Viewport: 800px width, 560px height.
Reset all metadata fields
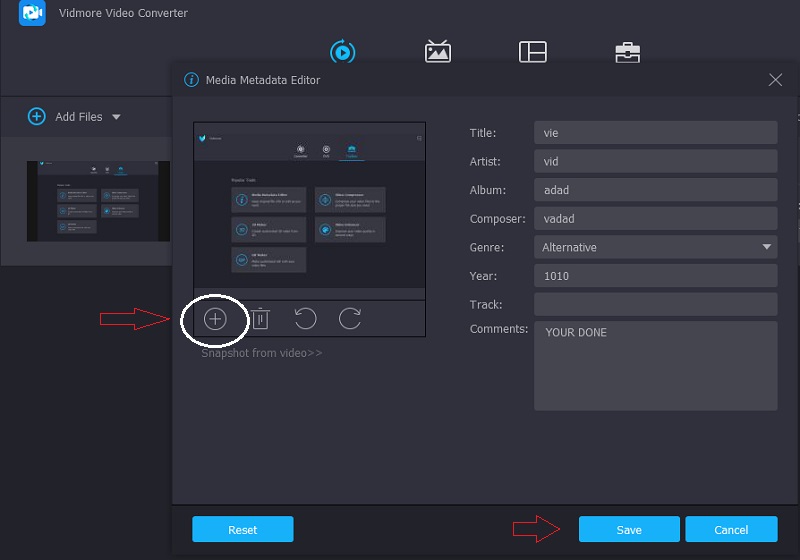[242, 530]
